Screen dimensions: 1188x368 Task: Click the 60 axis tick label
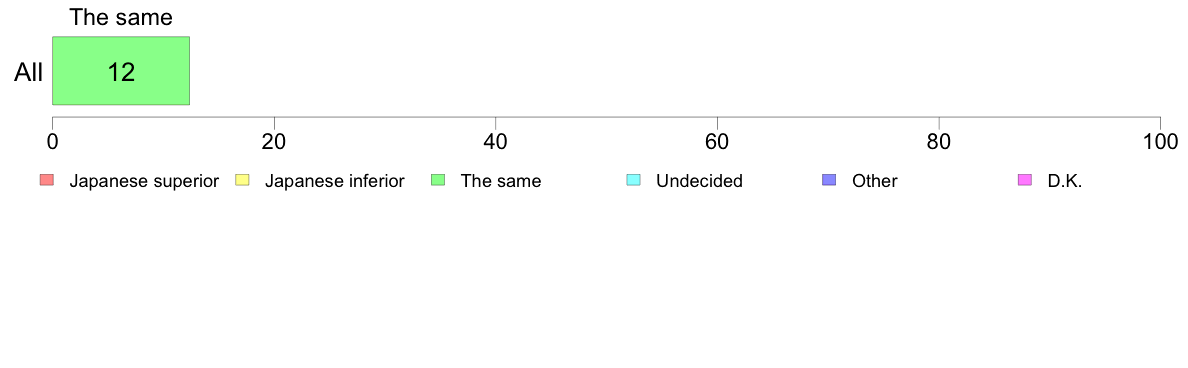tap(717, 142)
